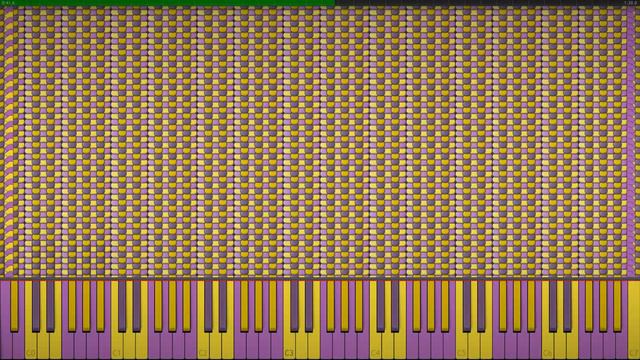Tap the C-sharp black key beside C3
The width and height of the screenshot is (640, 360).
pos(294,306)
